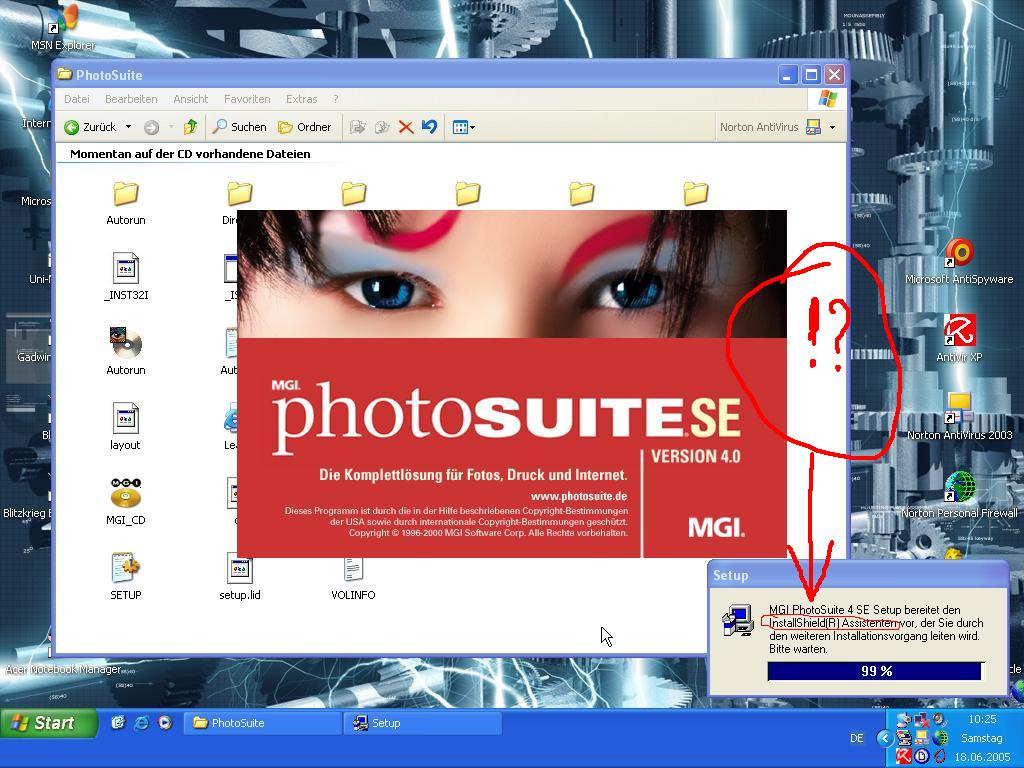Open the Forward history dropdown arrow

click(171, 127)
